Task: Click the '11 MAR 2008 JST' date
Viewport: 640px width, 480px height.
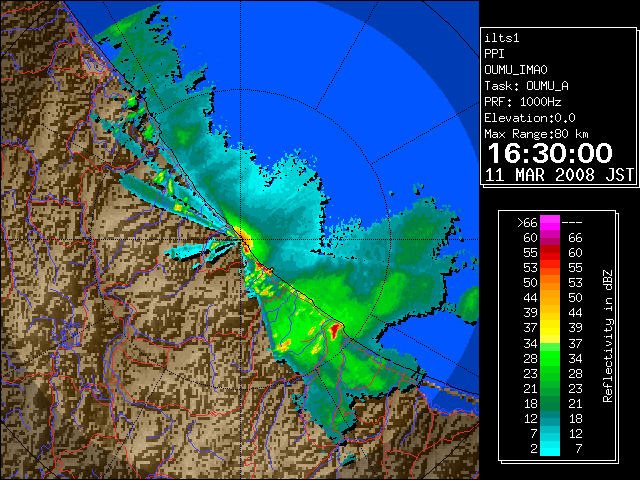Action: point(560,175)
